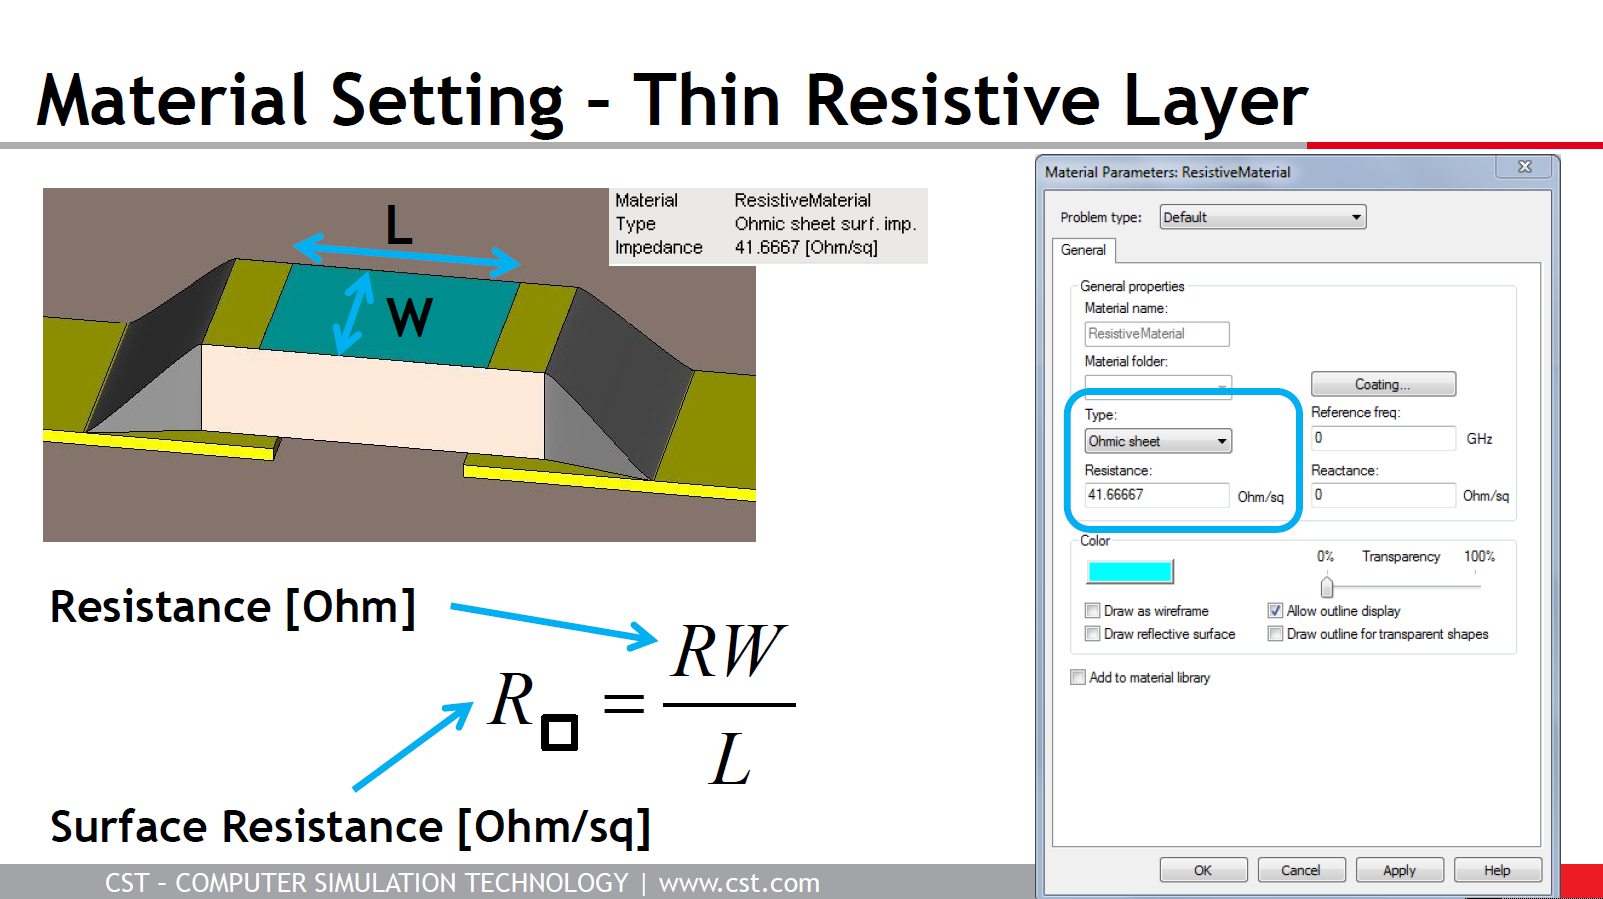Enable Draw reflective surface checkbox
Viewport: 1603px width, 899px height.
pos(1093,634)
